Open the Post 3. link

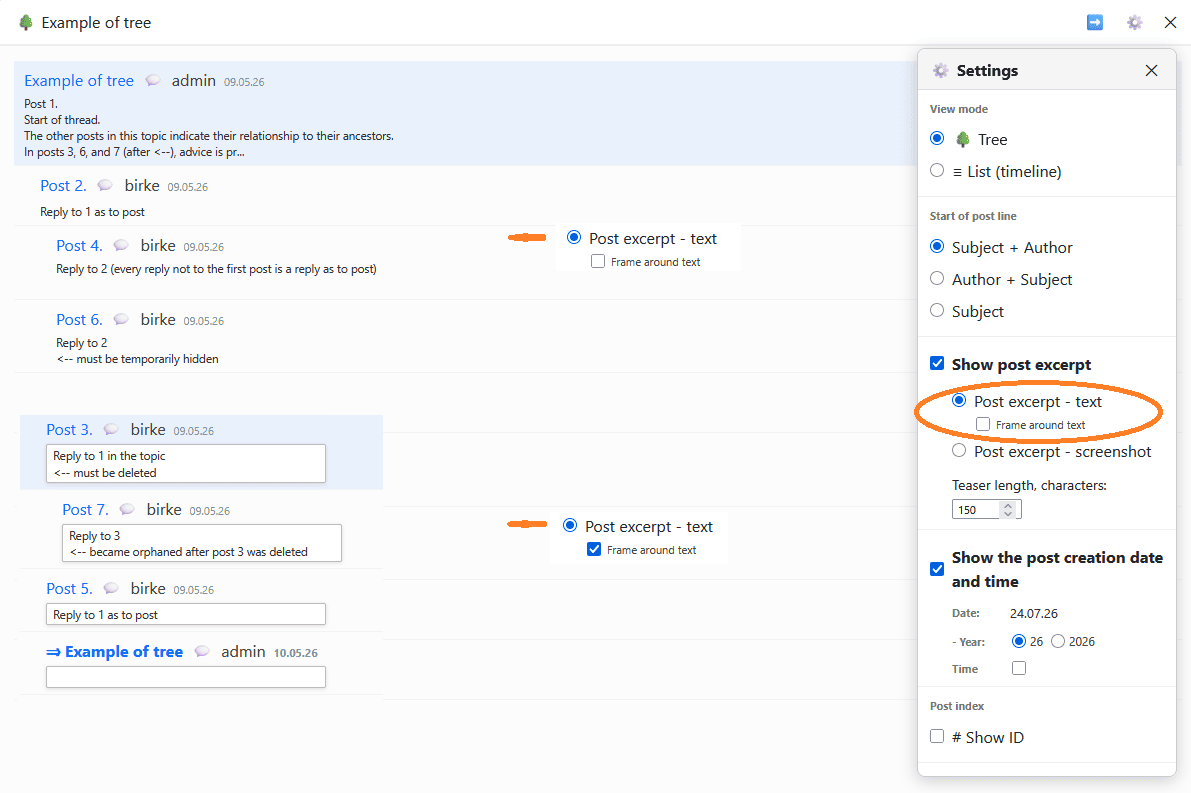[69, 429]
